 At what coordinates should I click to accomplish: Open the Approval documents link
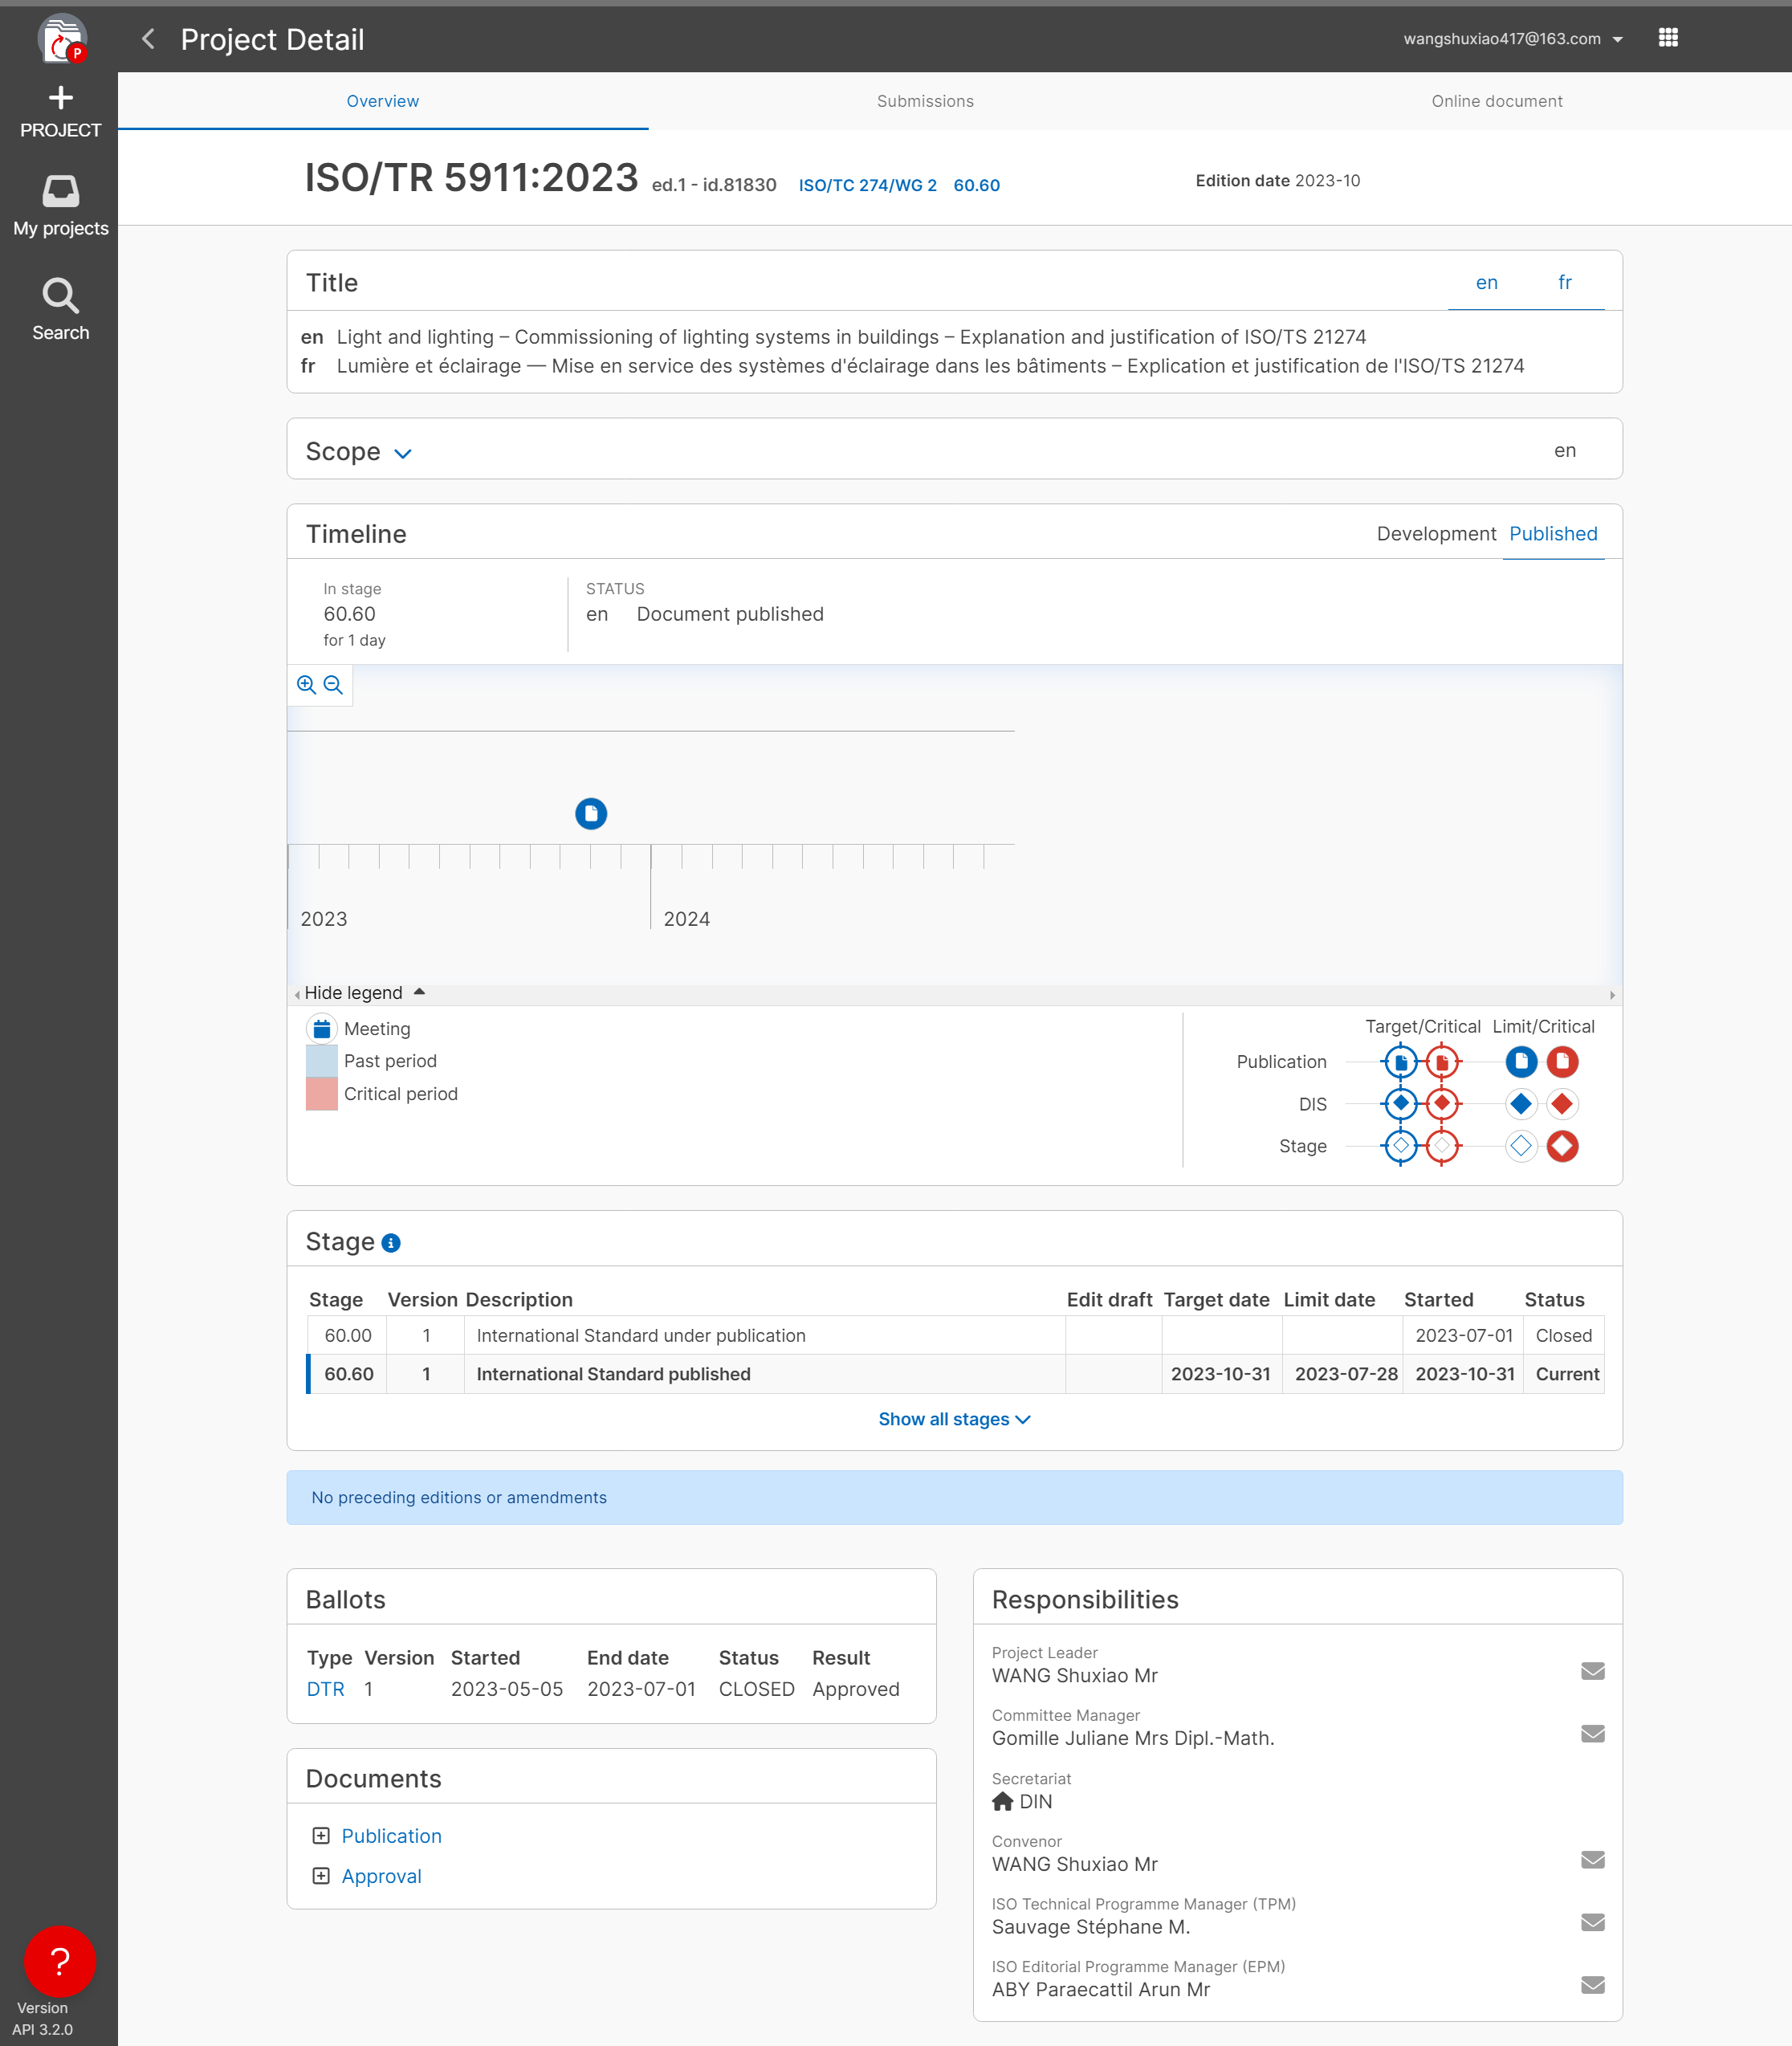381,1876
